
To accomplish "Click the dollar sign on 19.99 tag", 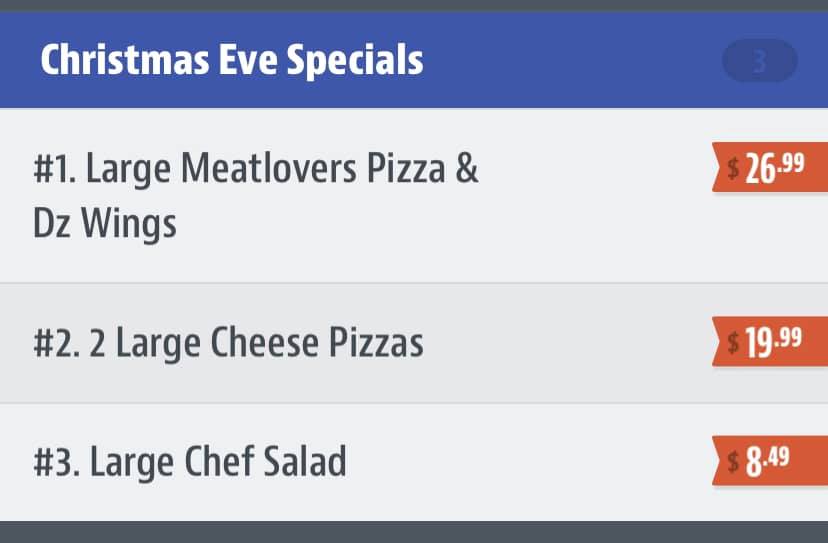I will coord(733,342).
